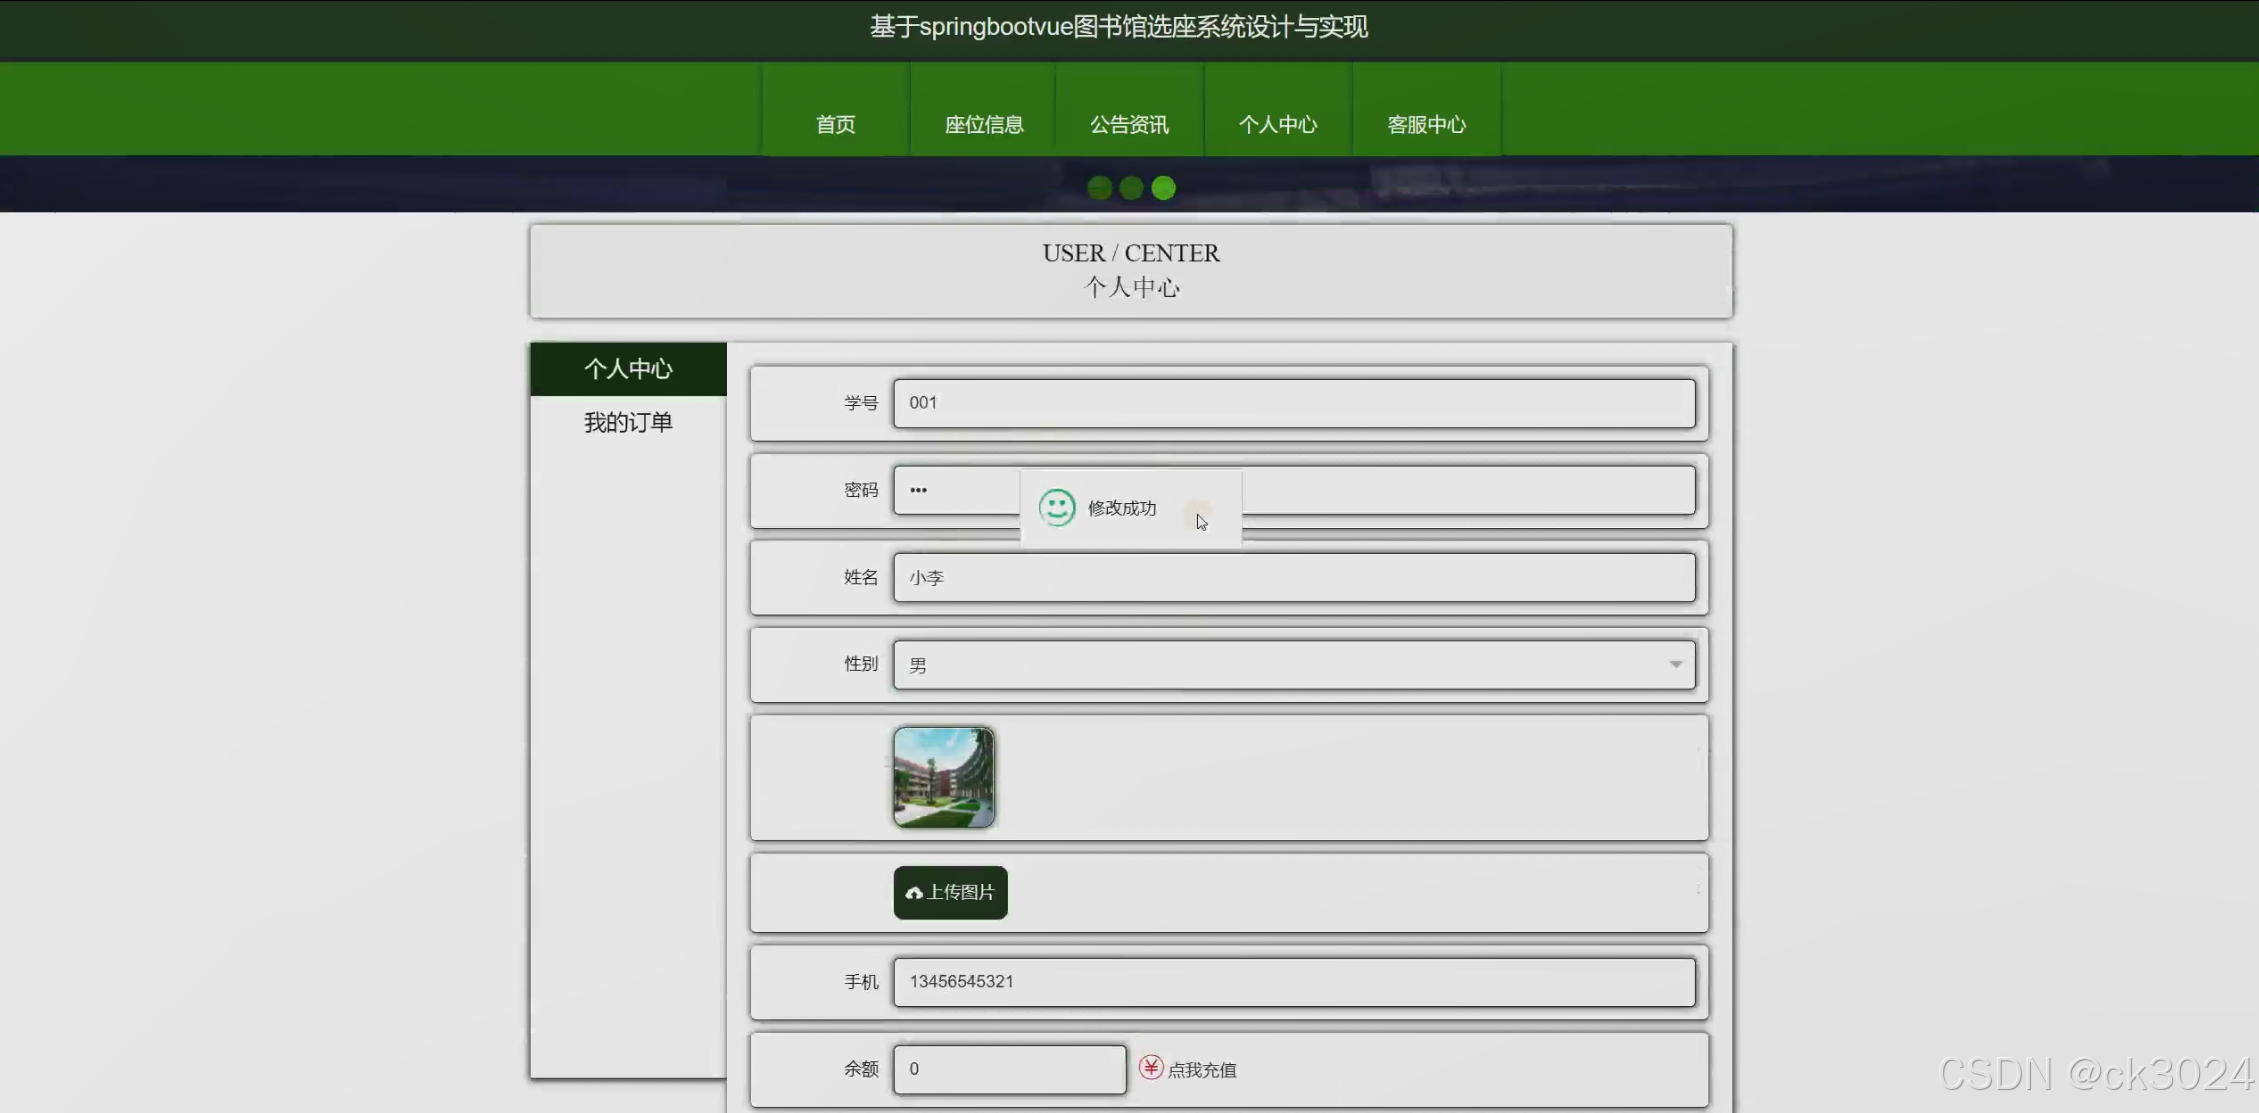Select the third carousel dot indicator
This screenshot has height=1113, width=2259.
1163,188
